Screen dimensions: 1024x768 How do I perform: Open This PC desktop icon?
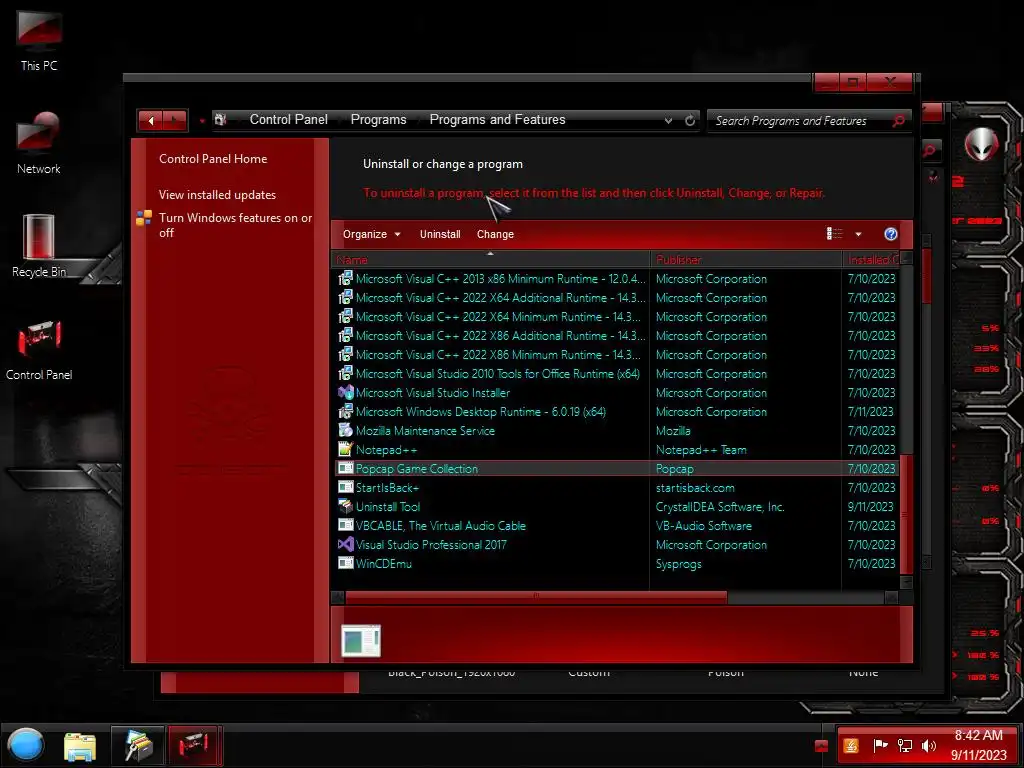tap(39, 40)
